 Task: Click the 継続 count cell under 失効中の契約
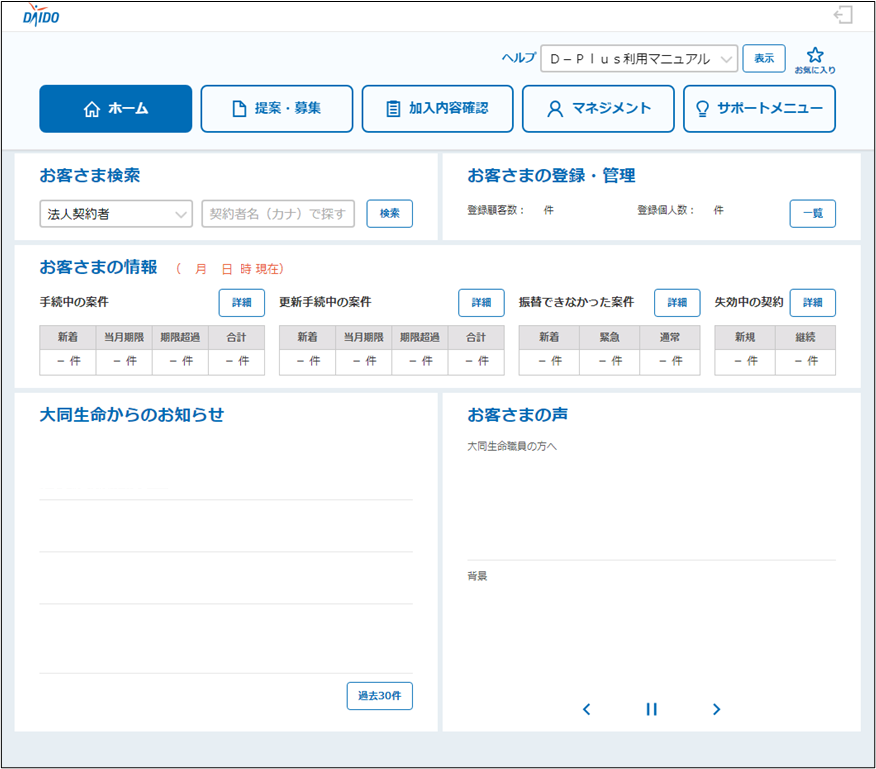(806, 362)
